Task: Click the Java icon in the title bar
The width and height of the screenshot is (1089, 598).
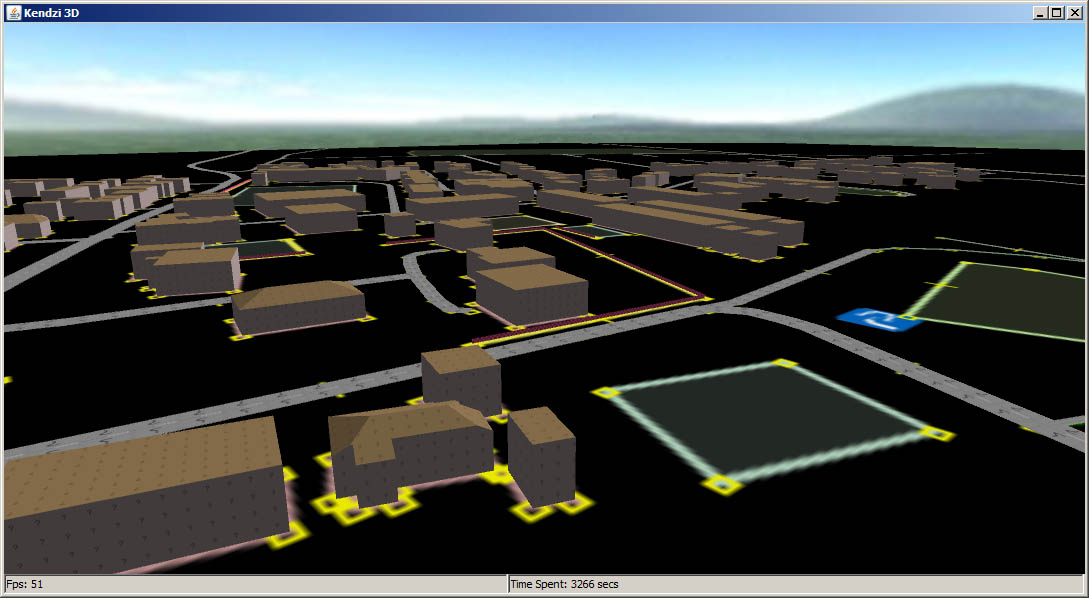Action: pos(13,13)
